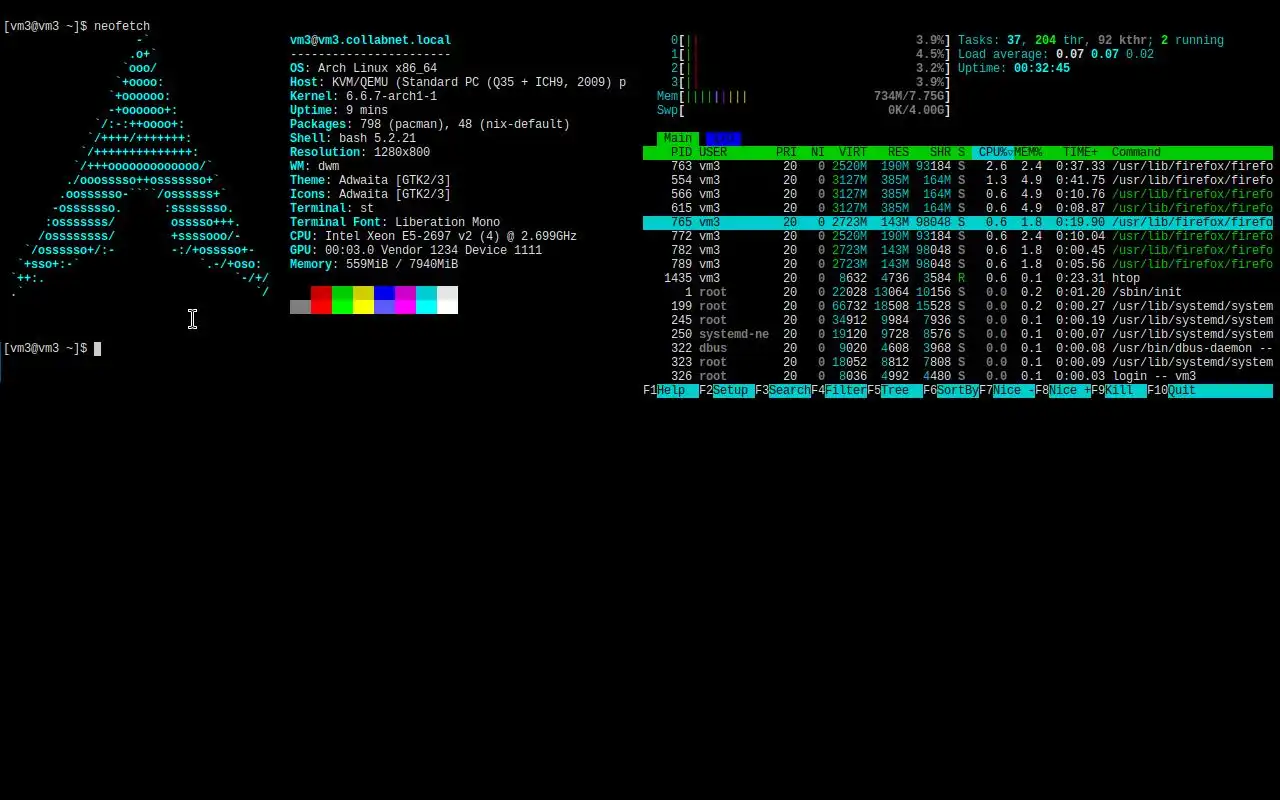Viewport: 1280px width, 800px height.
Task: Sort by the SHR column header
Action: click(940, 152)
